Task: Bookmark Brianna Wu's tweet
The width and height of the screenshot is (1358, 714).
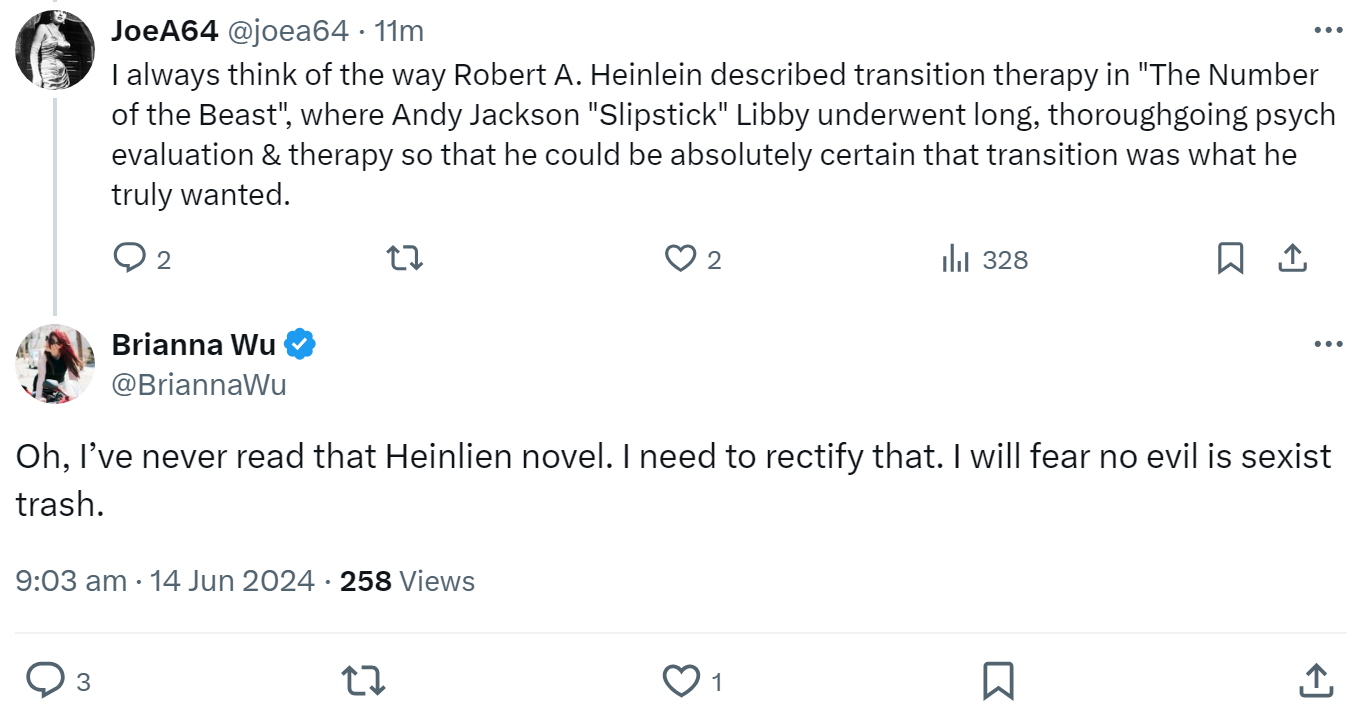Action: point(998,681)
